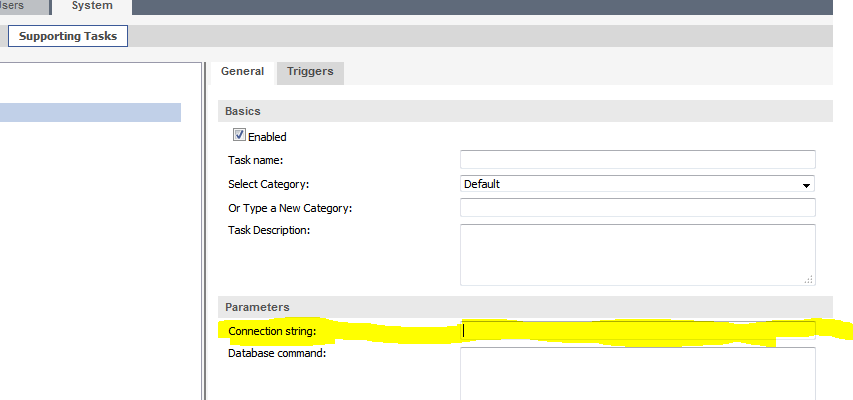Select the Supporting Tasks tab
Image resolution: width=853 pixels, height=400 pixels.
coord(68,37)
